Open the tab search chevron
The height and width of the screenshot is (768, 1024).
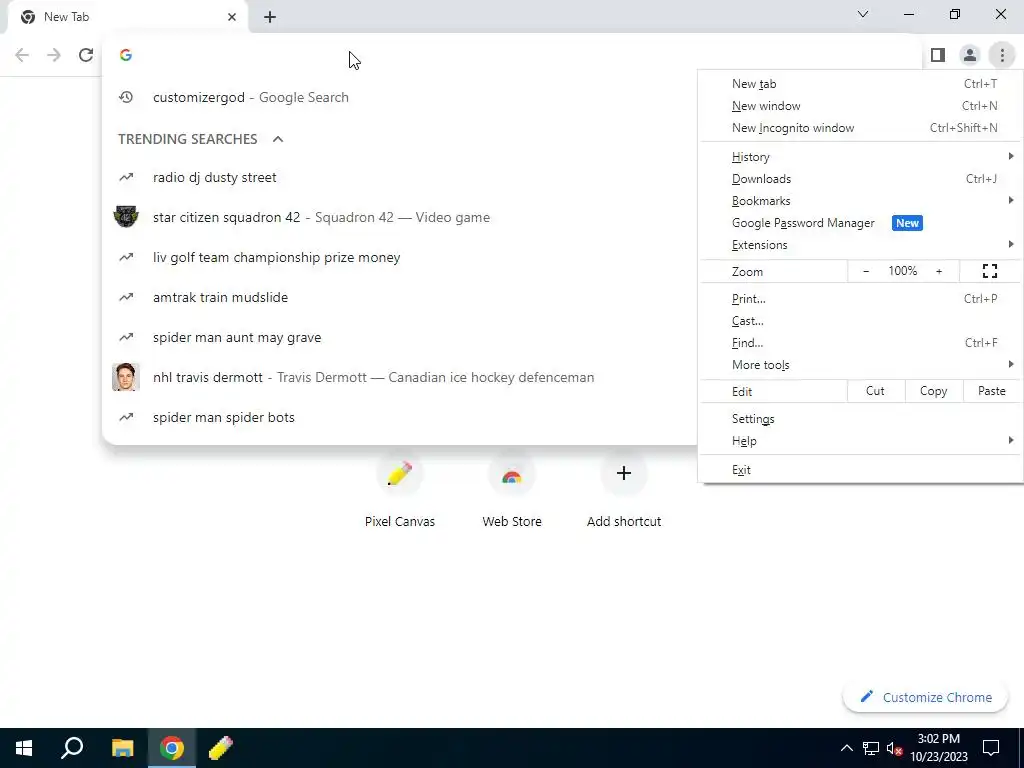[863, 14]
